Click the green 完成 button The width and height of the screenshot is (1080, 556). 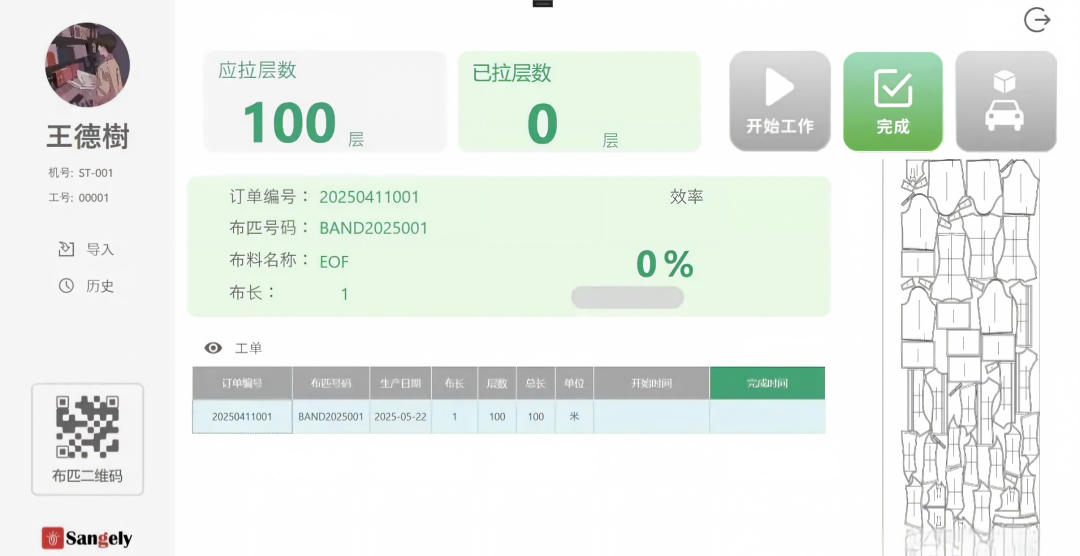893,101
